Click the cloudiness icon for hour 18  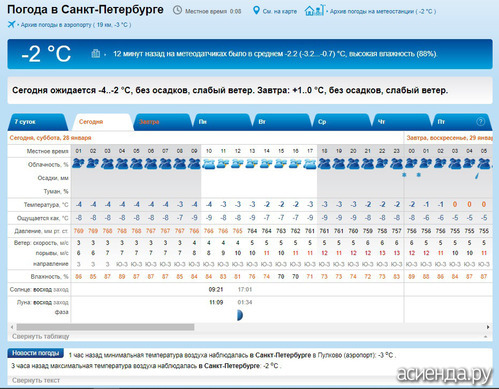[324, 164]
